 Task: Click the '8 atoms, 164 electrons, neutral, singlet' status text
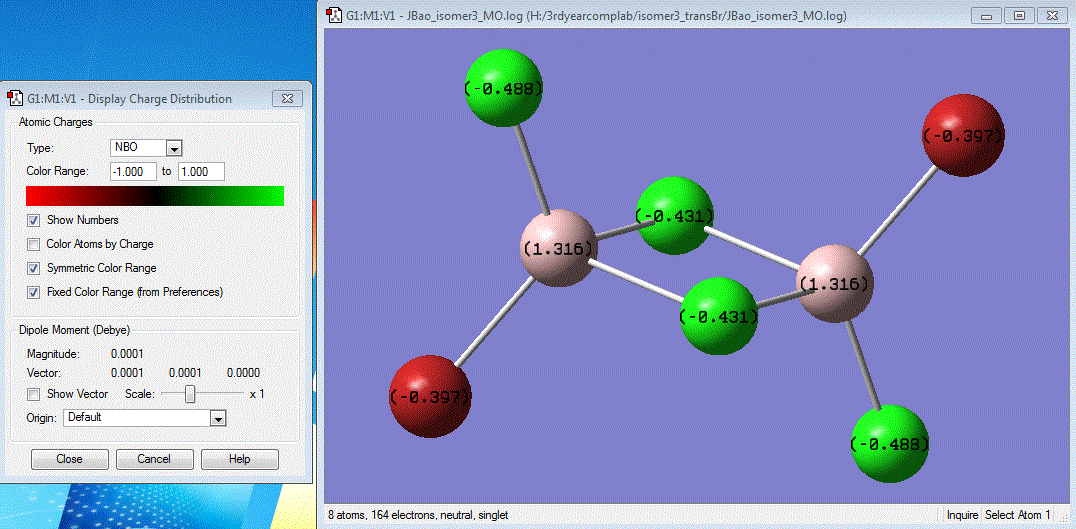419,515
